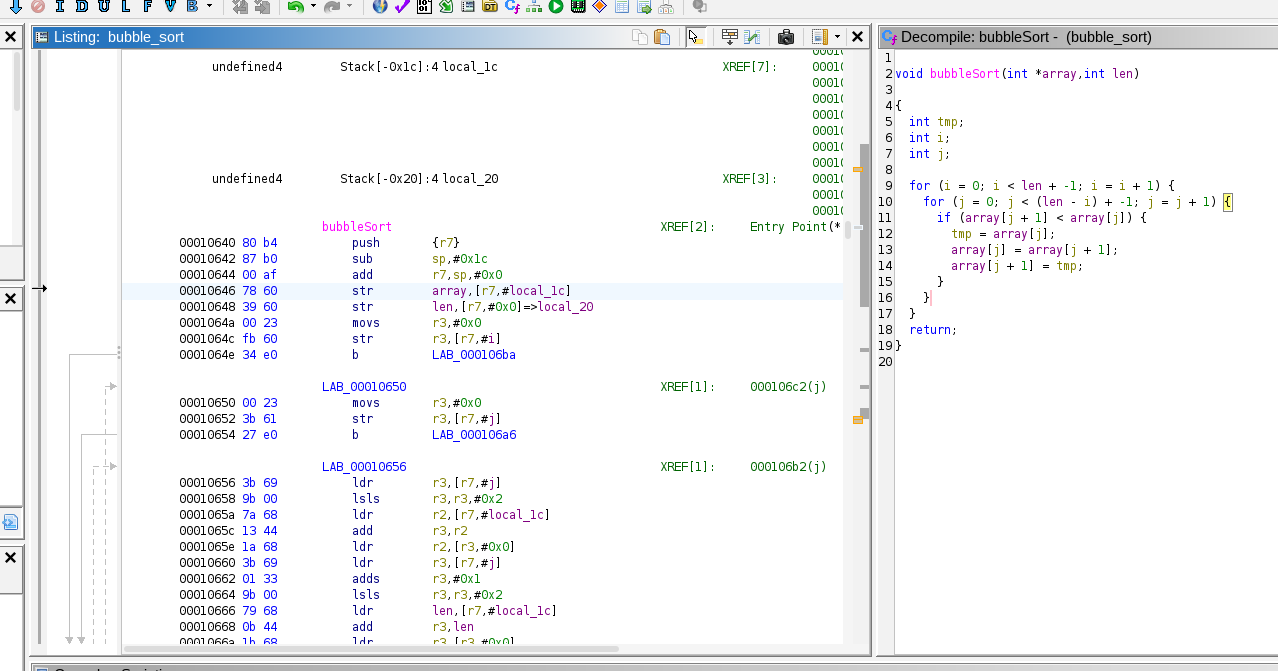Select the Decompile: bubbleSort panel title
The height and width of the screenshot is (671, 1278).
[1025, 37]
